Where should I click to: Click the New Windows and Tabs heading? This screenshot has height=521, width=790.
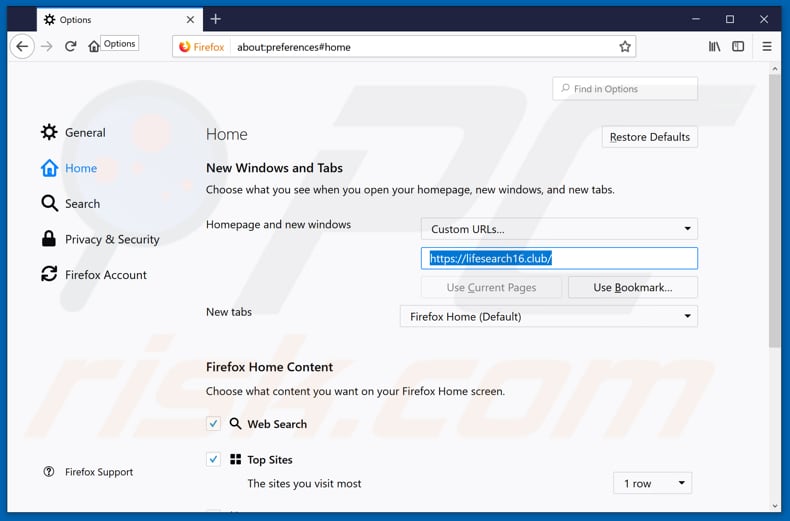(274, 168)
